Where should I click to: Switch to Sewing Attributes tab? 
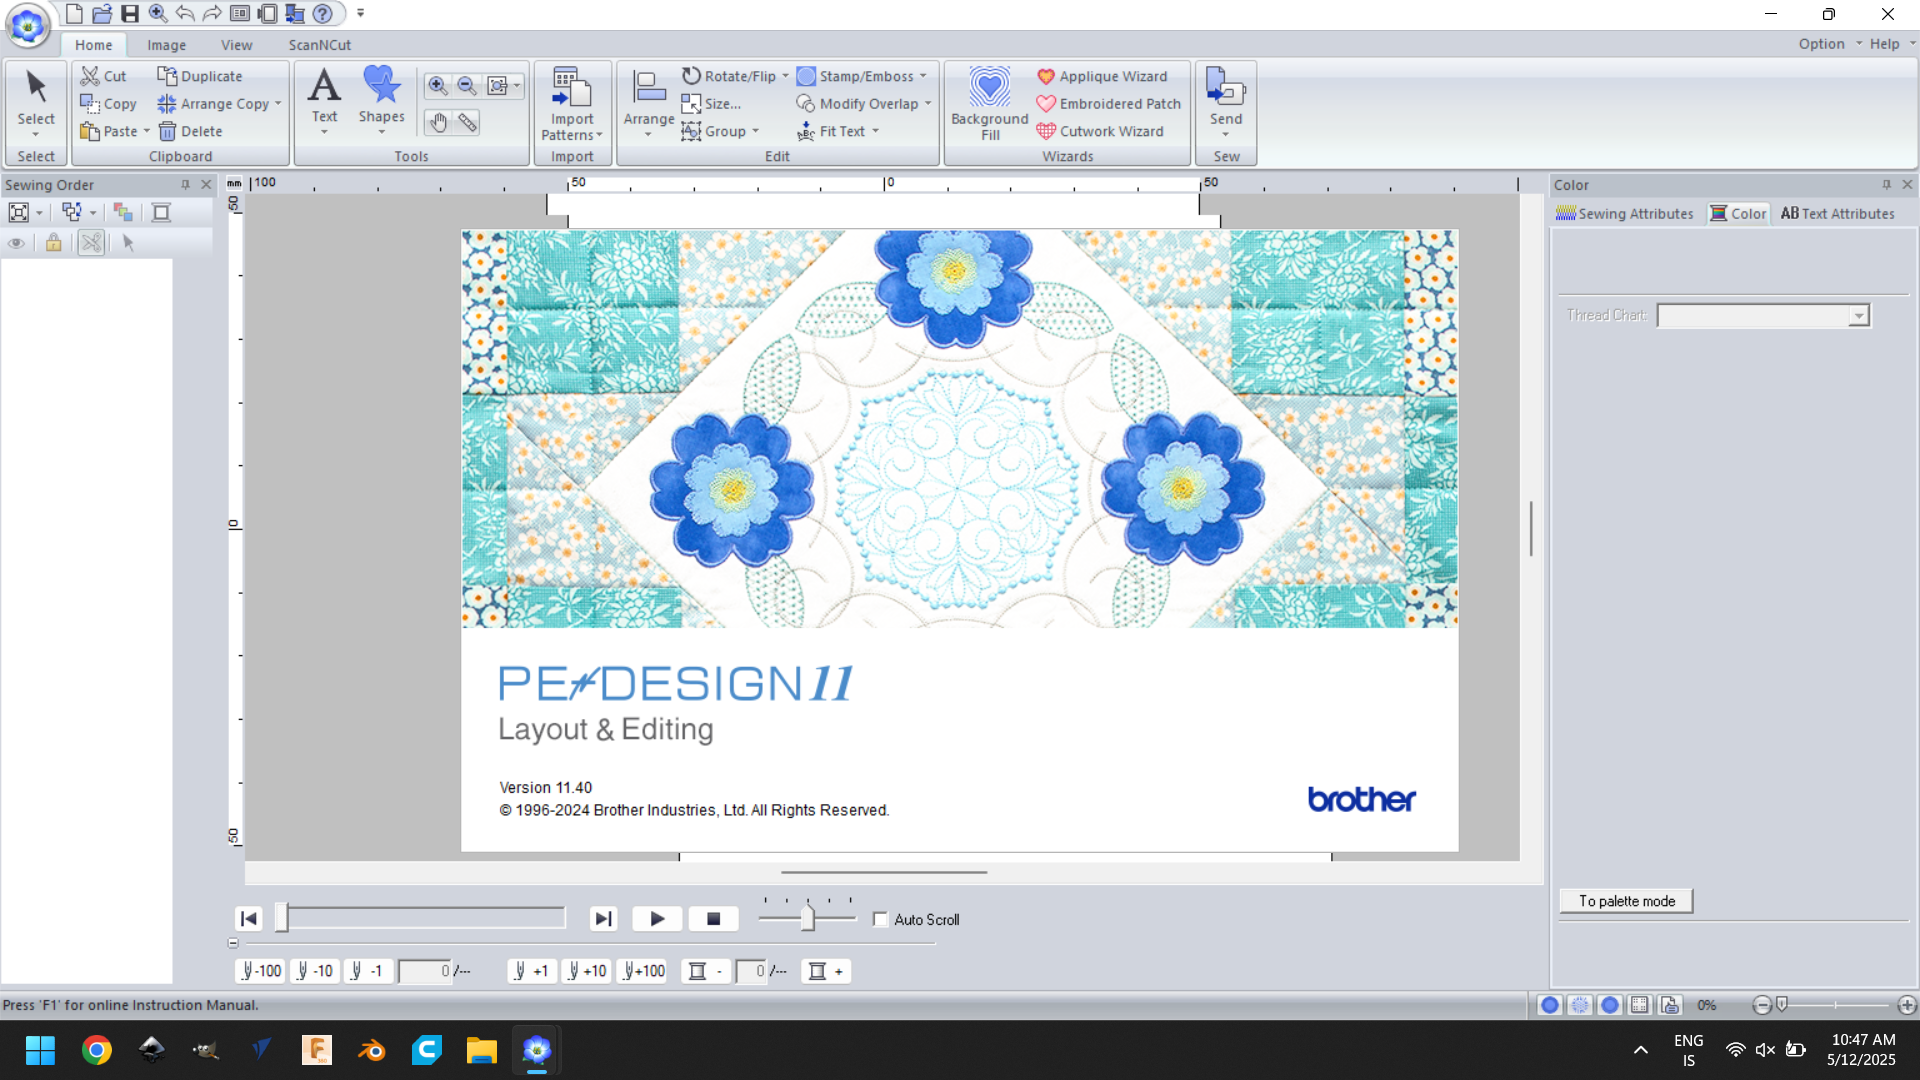click(x=1625, y=213)
